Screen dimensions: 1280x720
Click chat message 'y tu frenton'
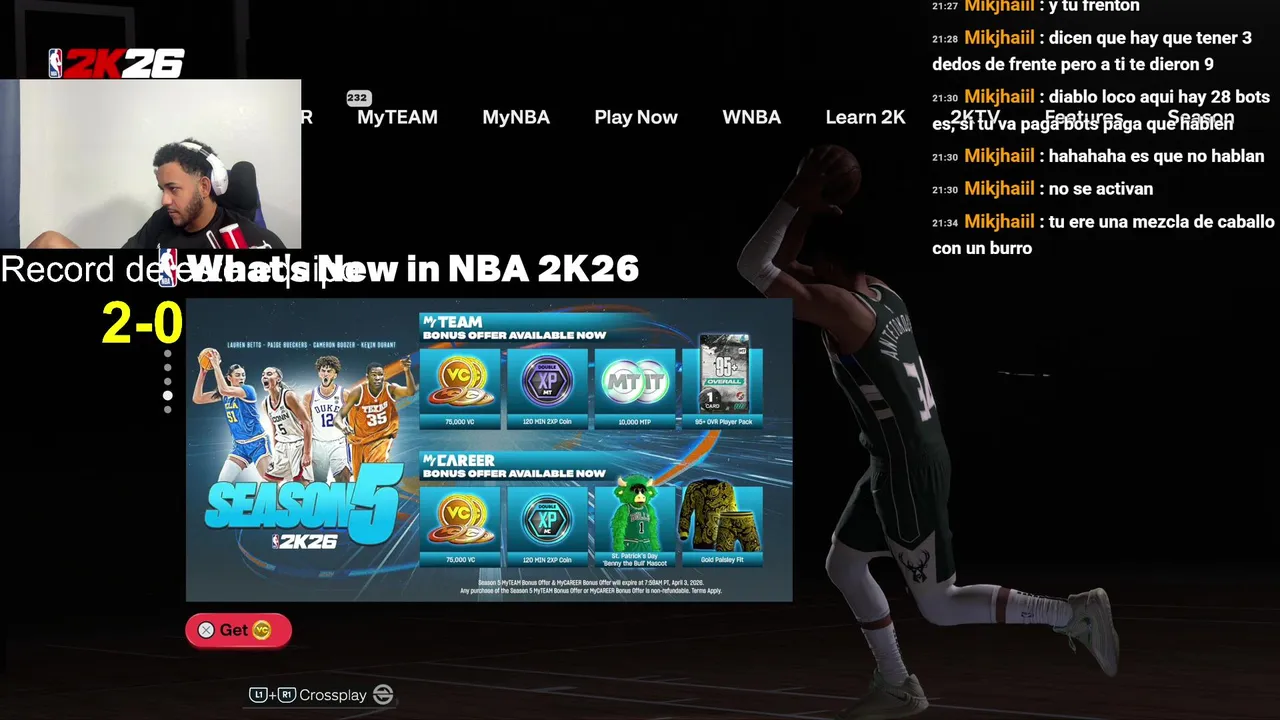[1036, 7]
